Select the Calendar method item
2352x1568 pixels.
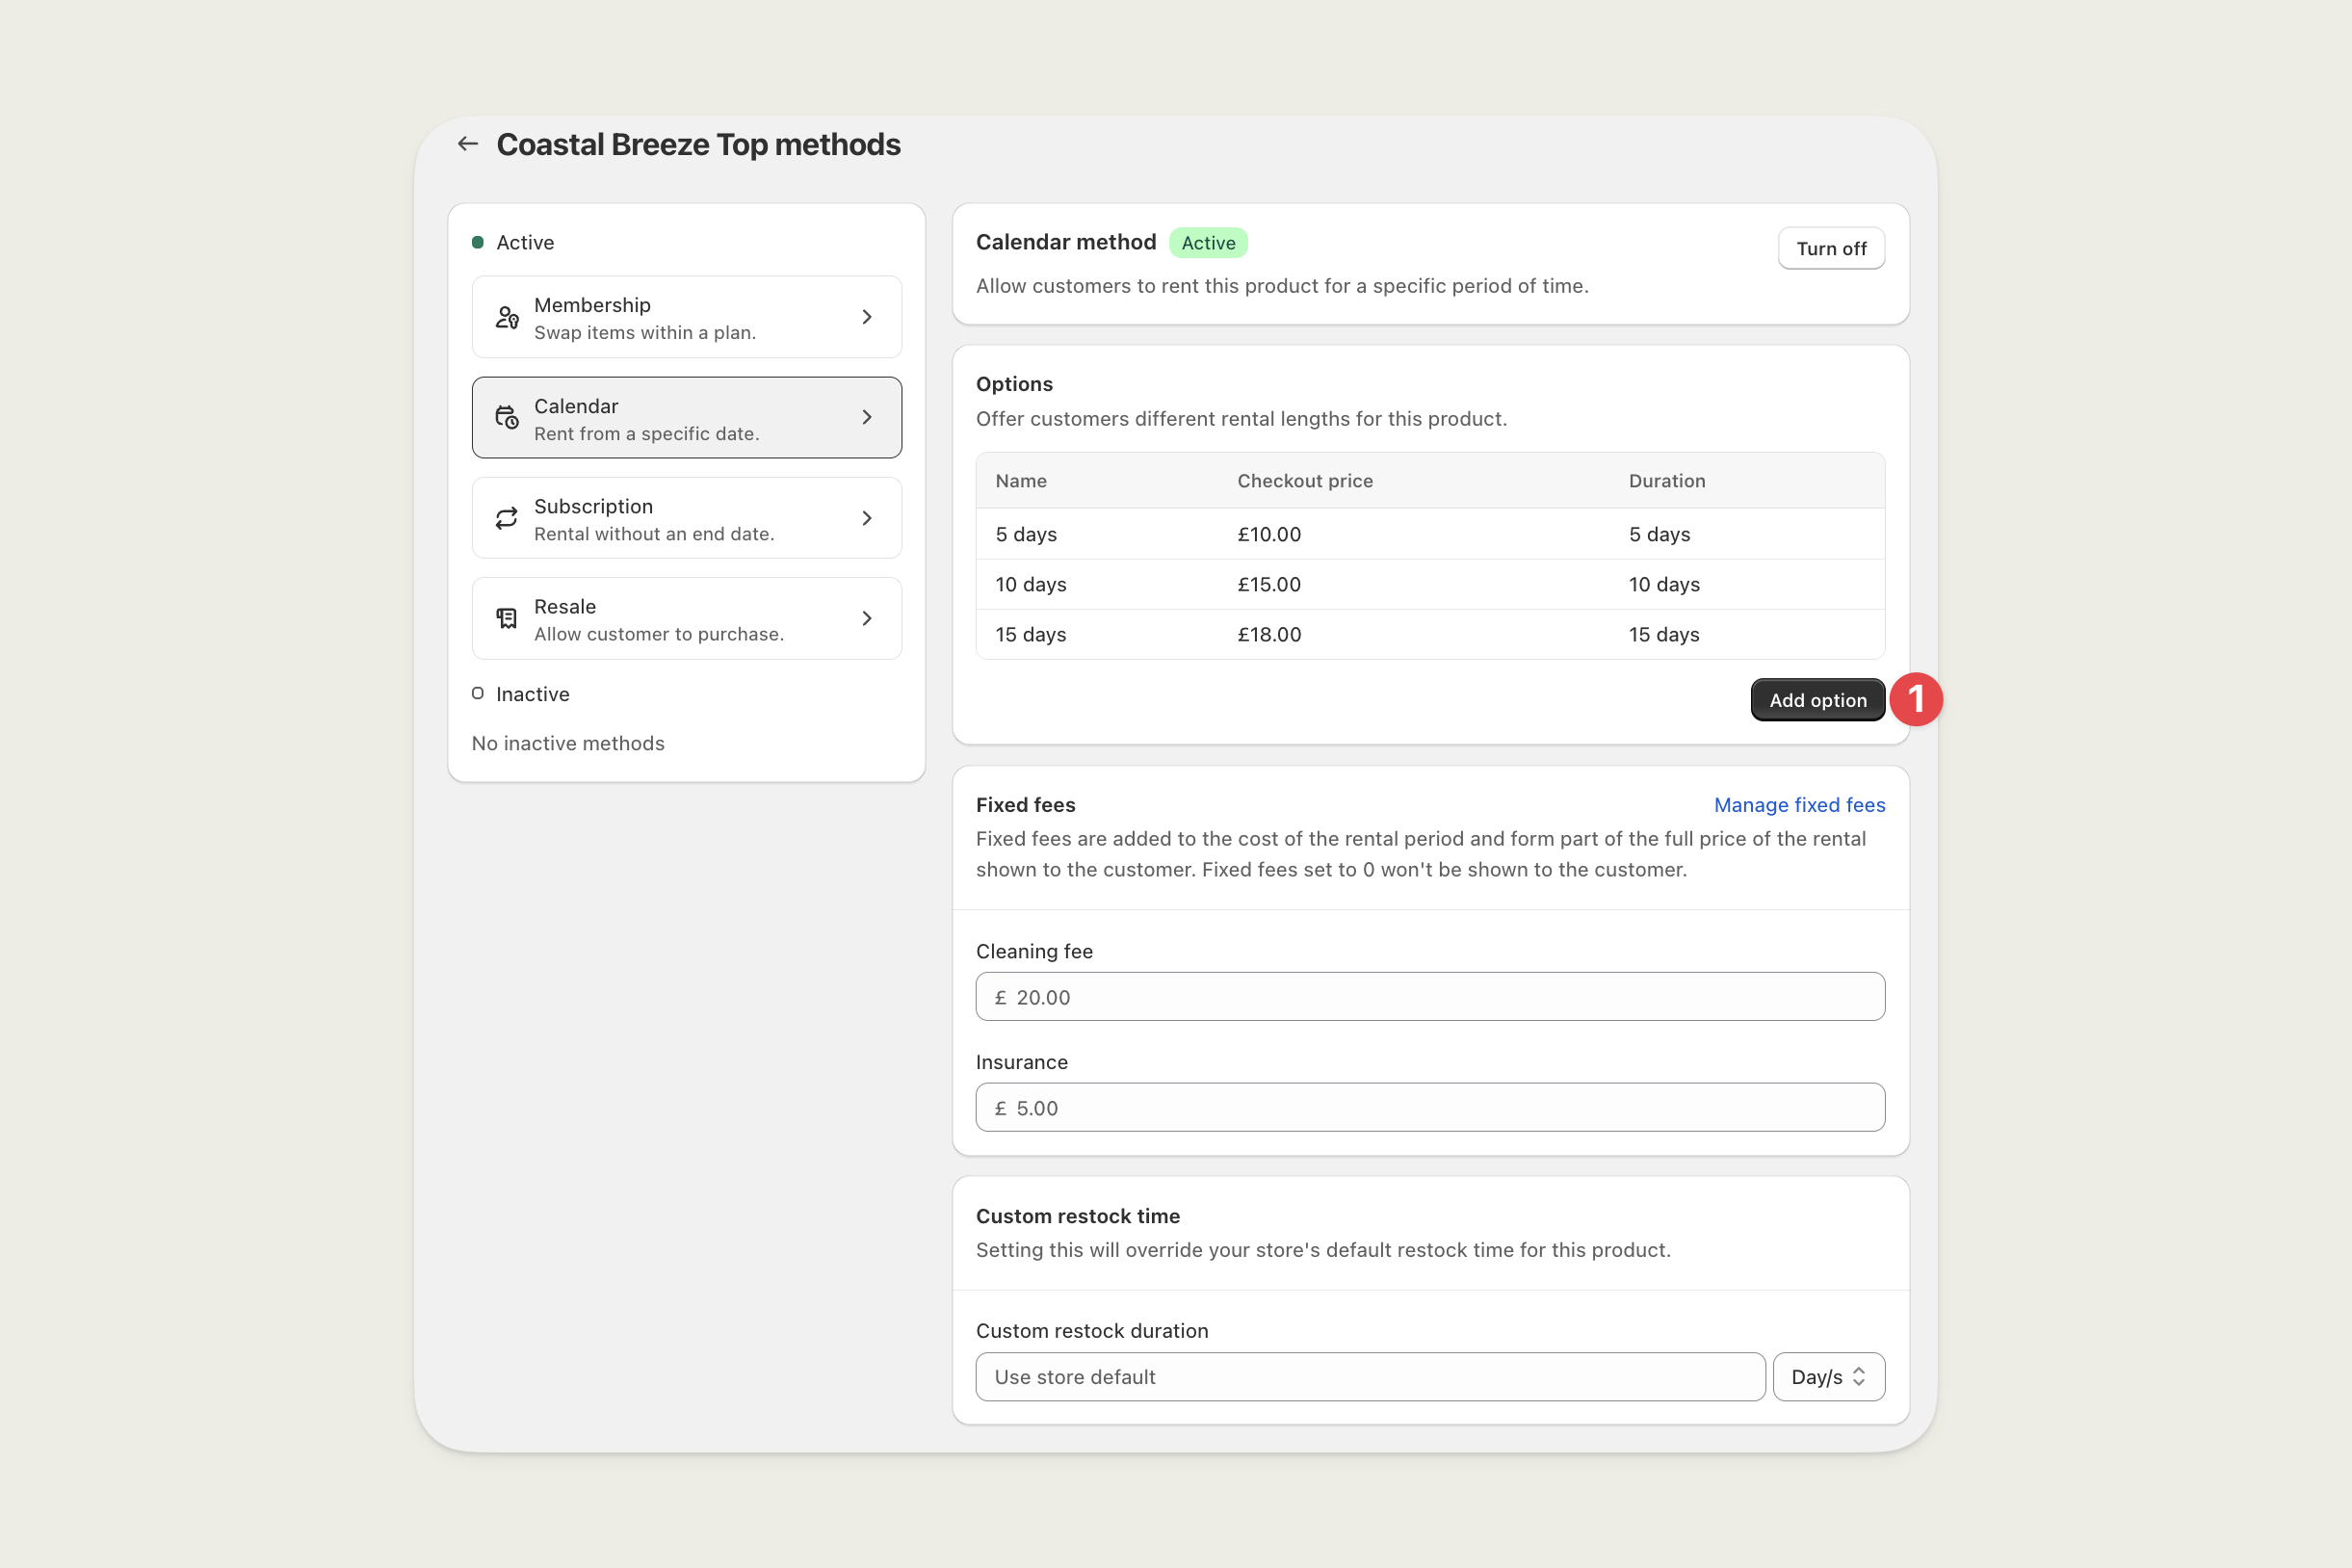click(x=686, y=418)
